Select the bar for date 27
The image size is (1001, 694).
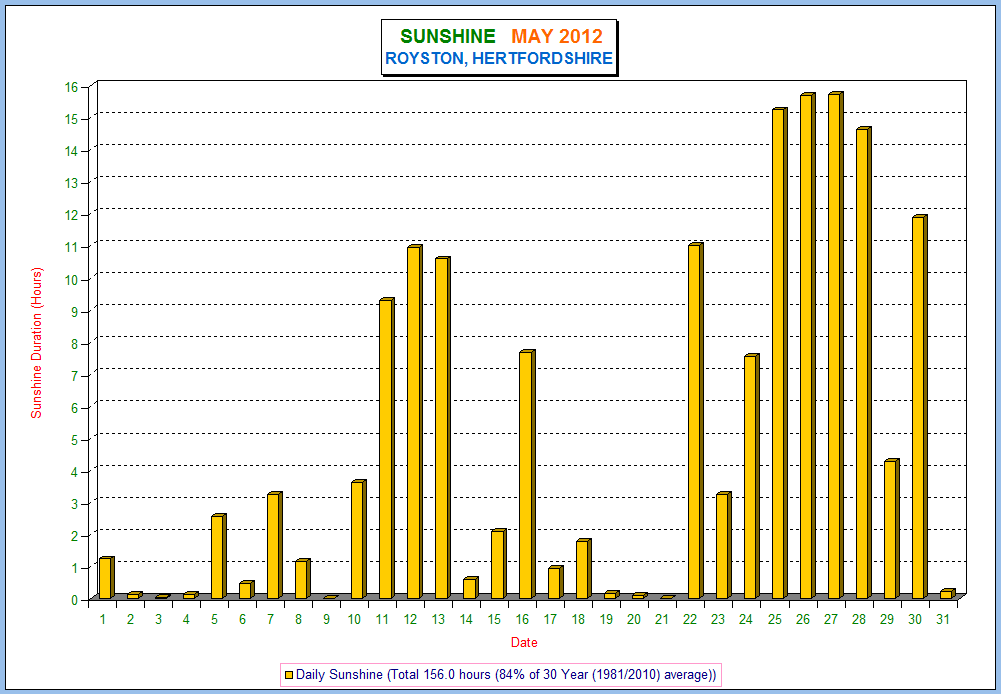point(836,345)
